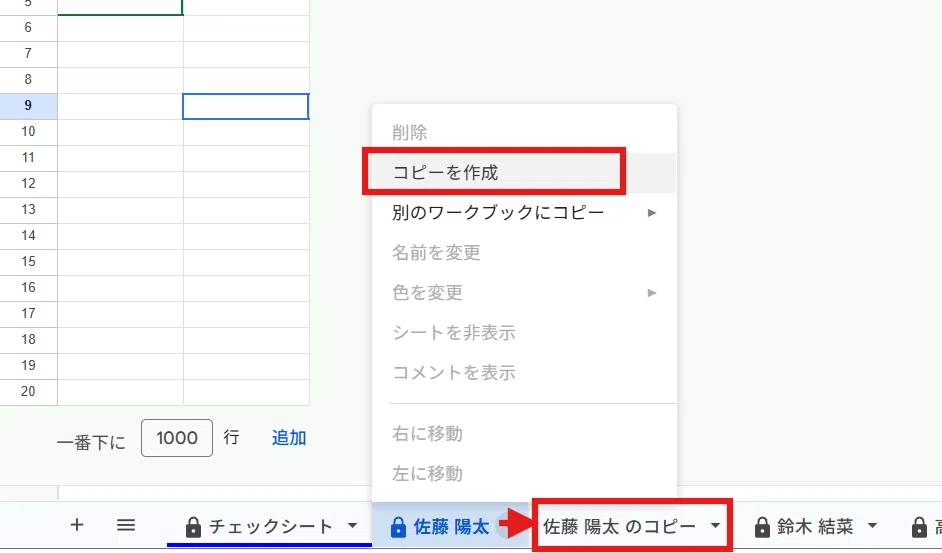The height and width of the screenshot is (553, 942).
Task: Click lock icon on 鈴木 結菜 tab
Action: 762,527
